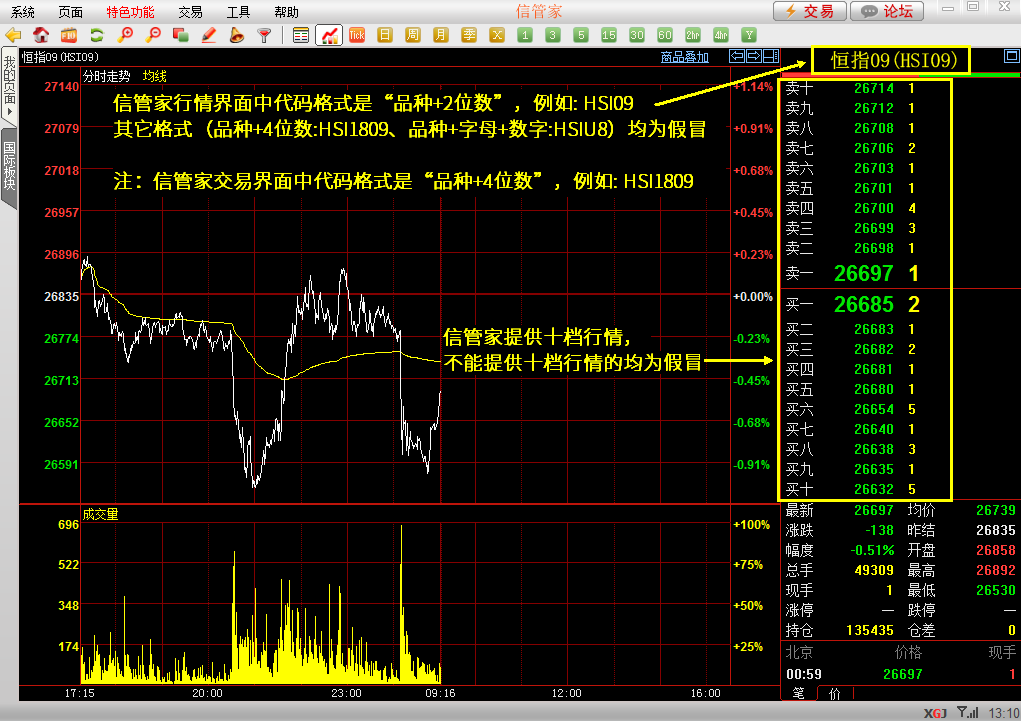Open the F10 info icon
This screenshot has width=1021, height=721.
click(x=70, y=35)
